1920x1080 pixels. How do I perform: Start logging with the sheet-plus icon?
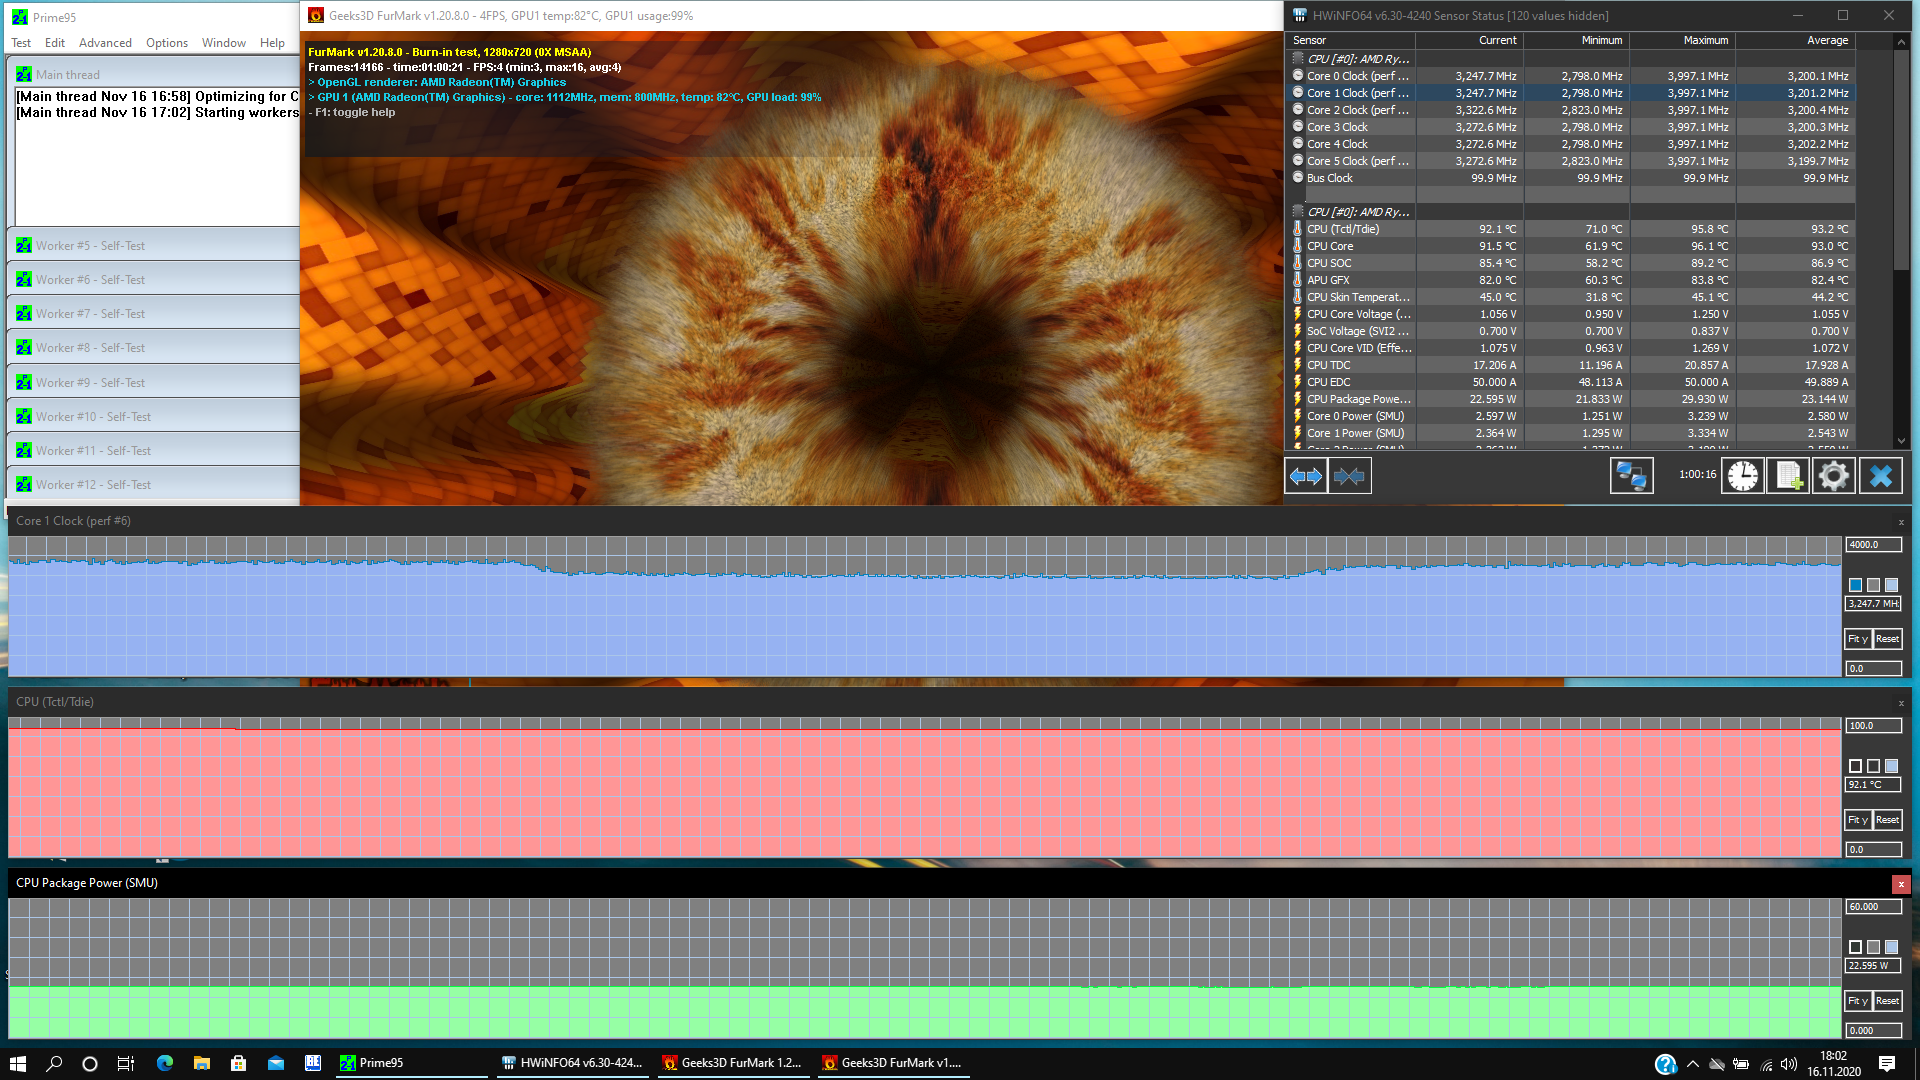click(1788, 476)
